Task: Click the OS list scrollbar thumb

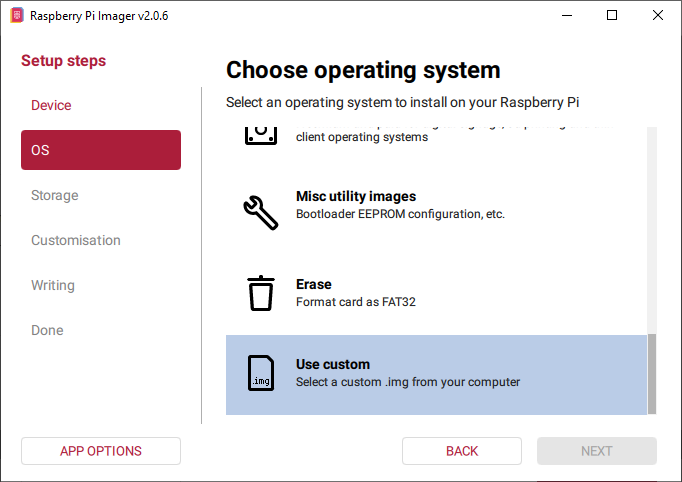Action: 652,373
